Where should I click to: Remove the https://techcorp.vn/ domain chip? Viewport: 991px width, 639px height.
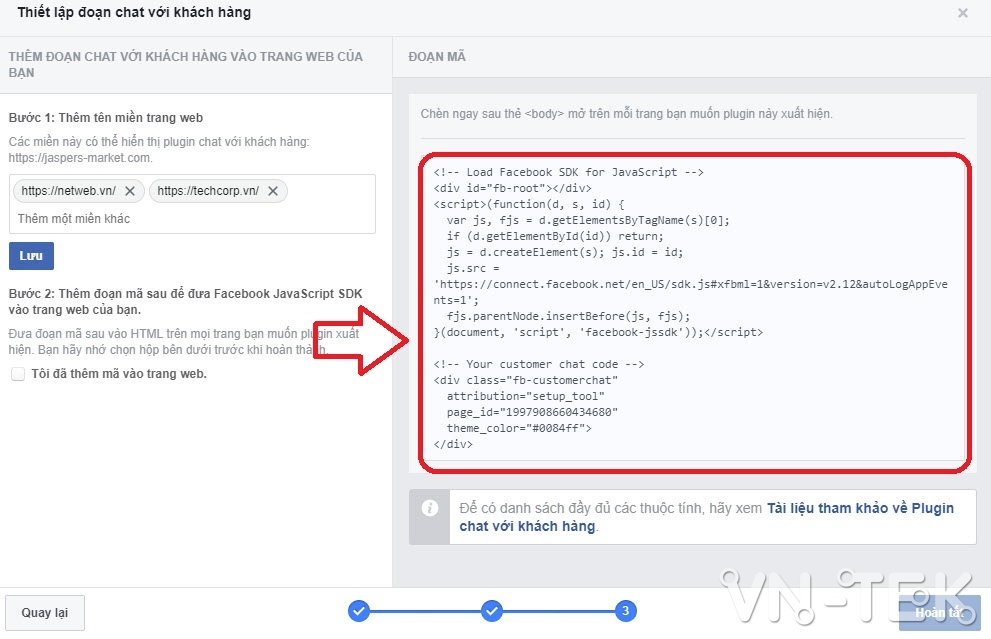point(272,191)
